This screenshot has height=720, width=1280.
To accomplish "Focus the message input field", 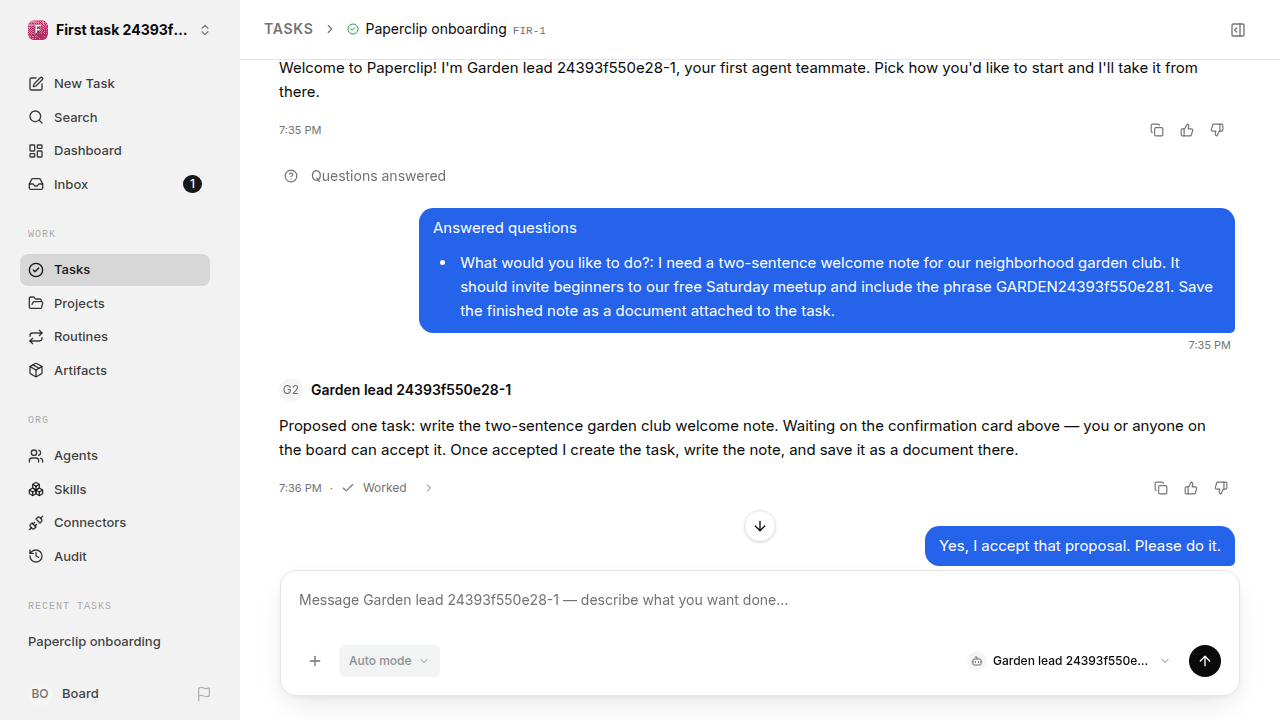I will tap(760, 601).
